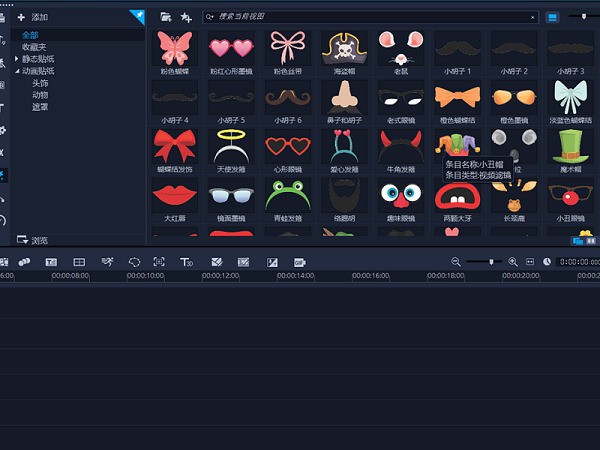Adjust the thumbnail size slider

pyautogui.click(x=583, y=17)
